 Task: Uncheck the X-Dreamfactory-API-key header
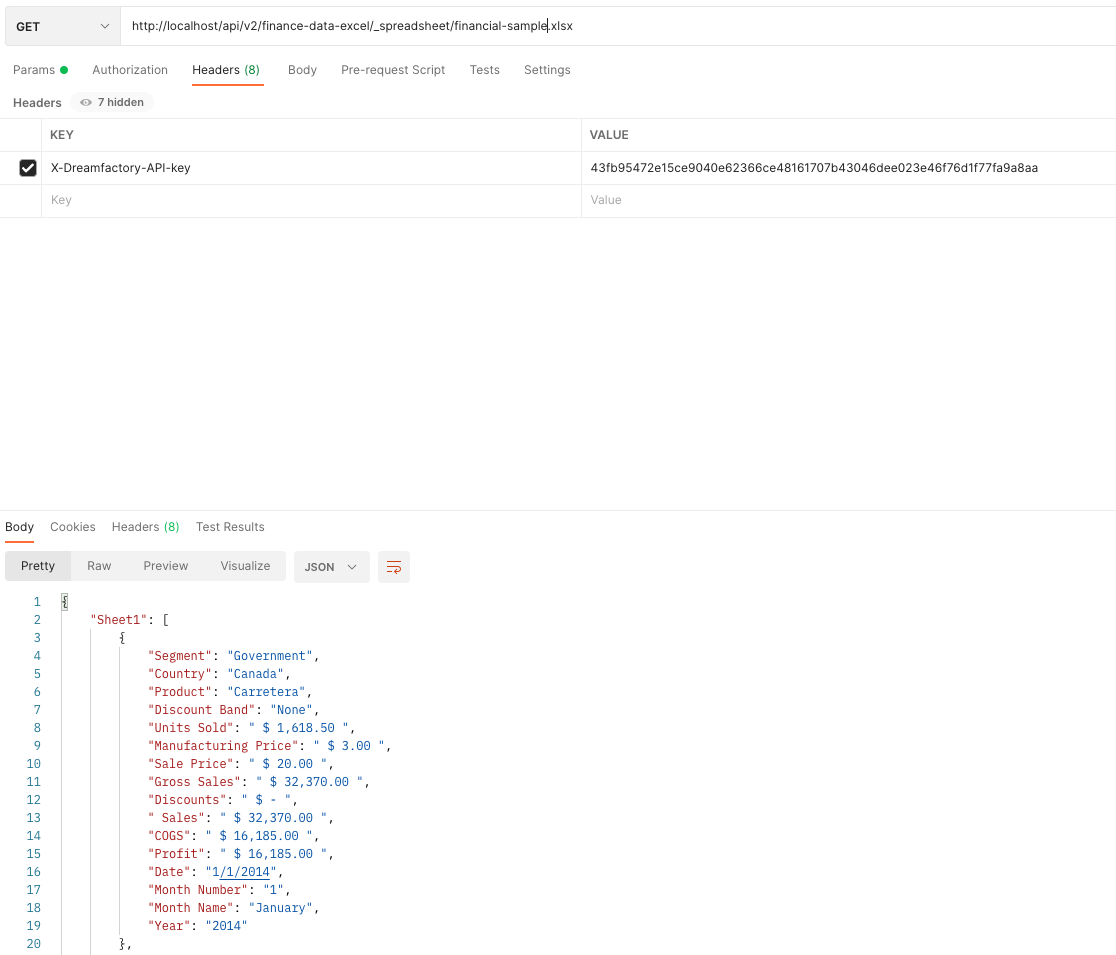point(28,167)
